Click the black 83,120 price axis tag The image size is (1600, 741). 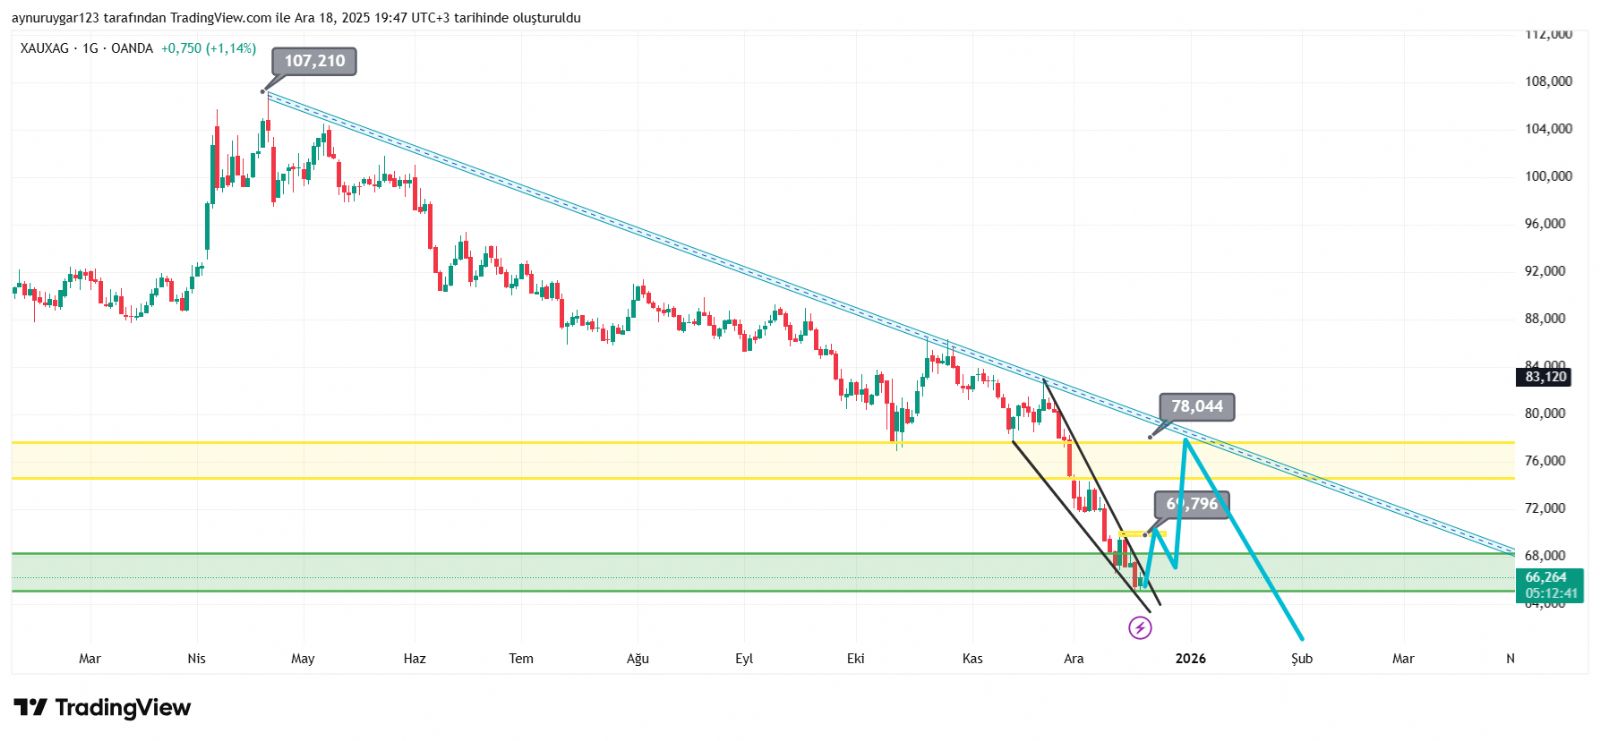(1545, 377)
